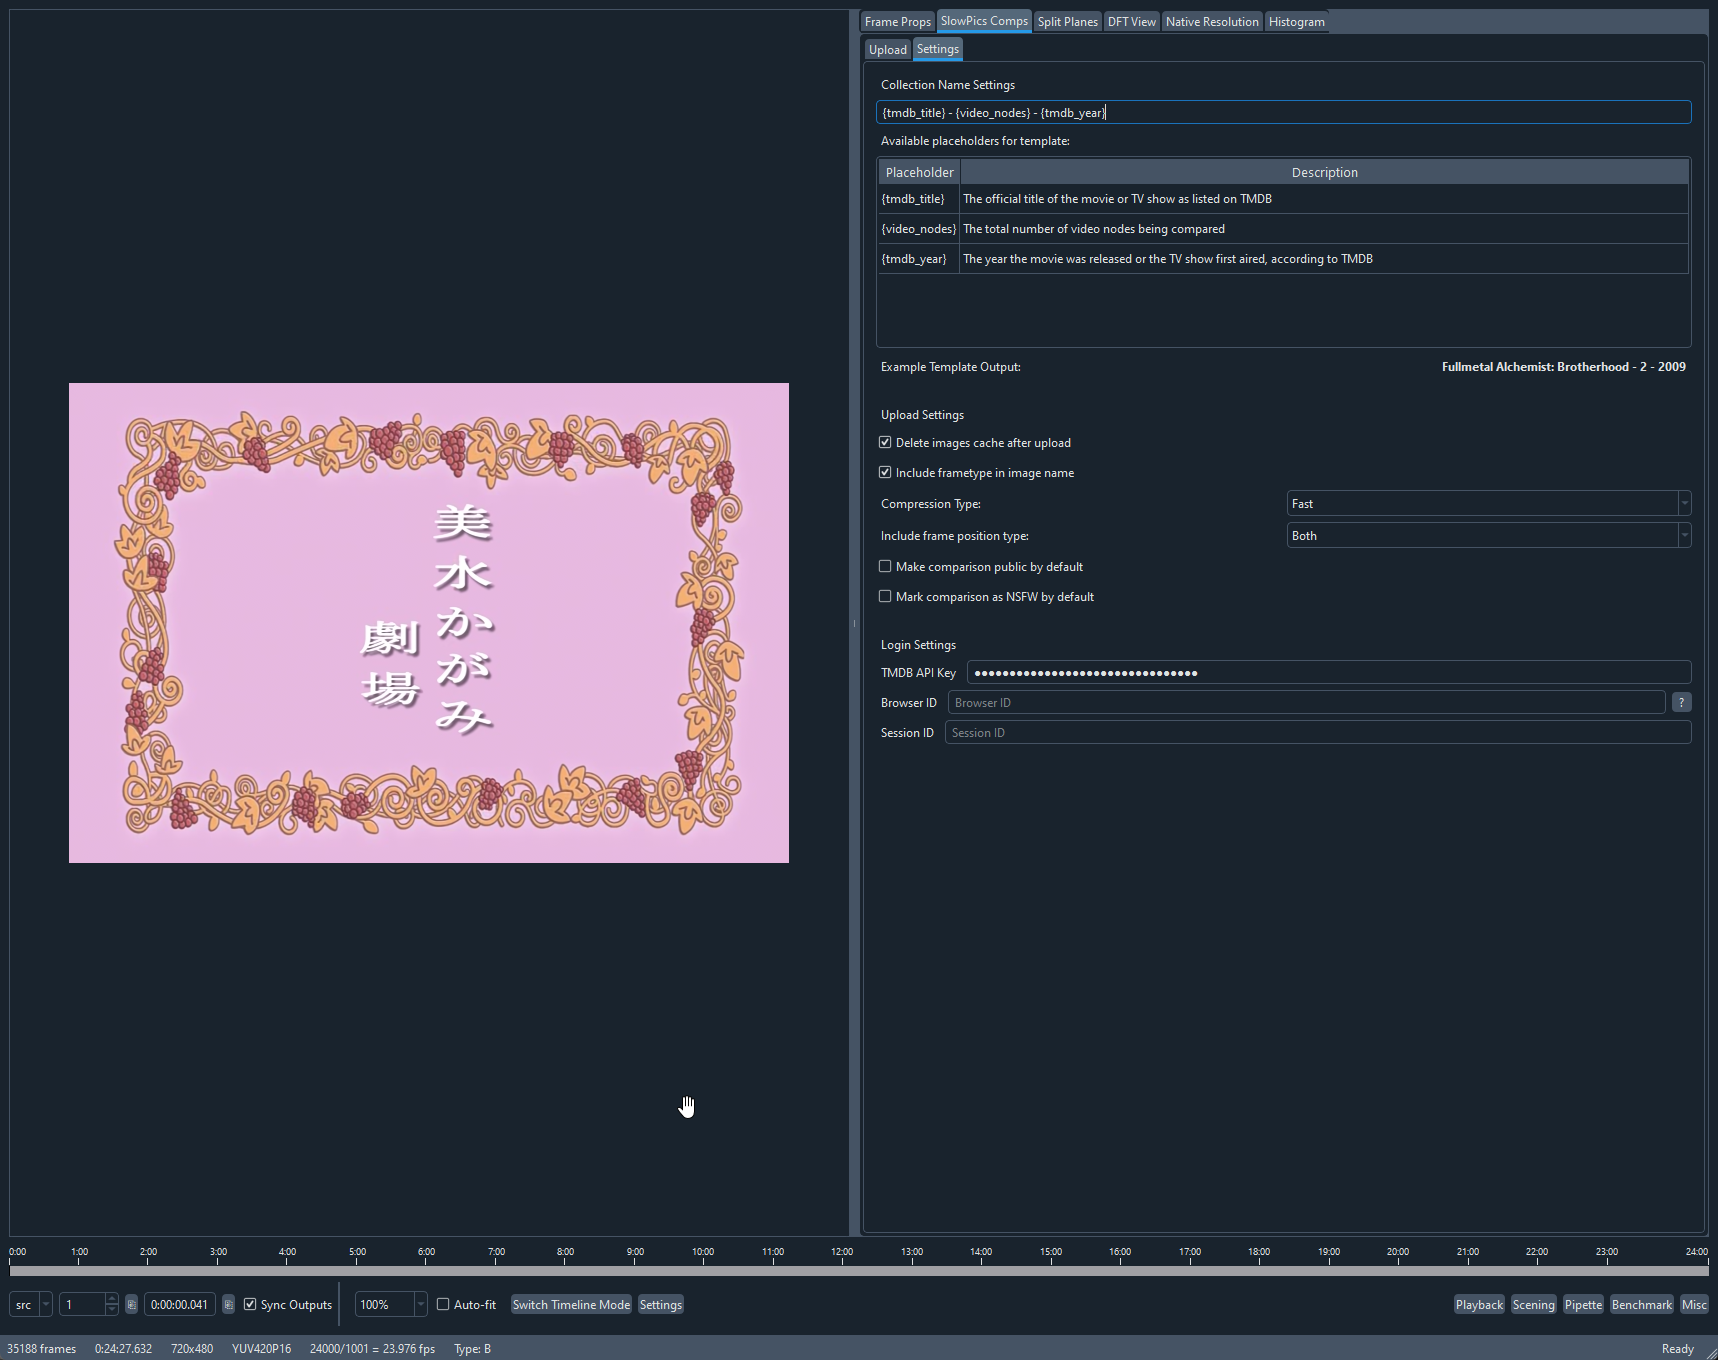
Task: Open the src output selector dropdown
Action: point(31,1304)
